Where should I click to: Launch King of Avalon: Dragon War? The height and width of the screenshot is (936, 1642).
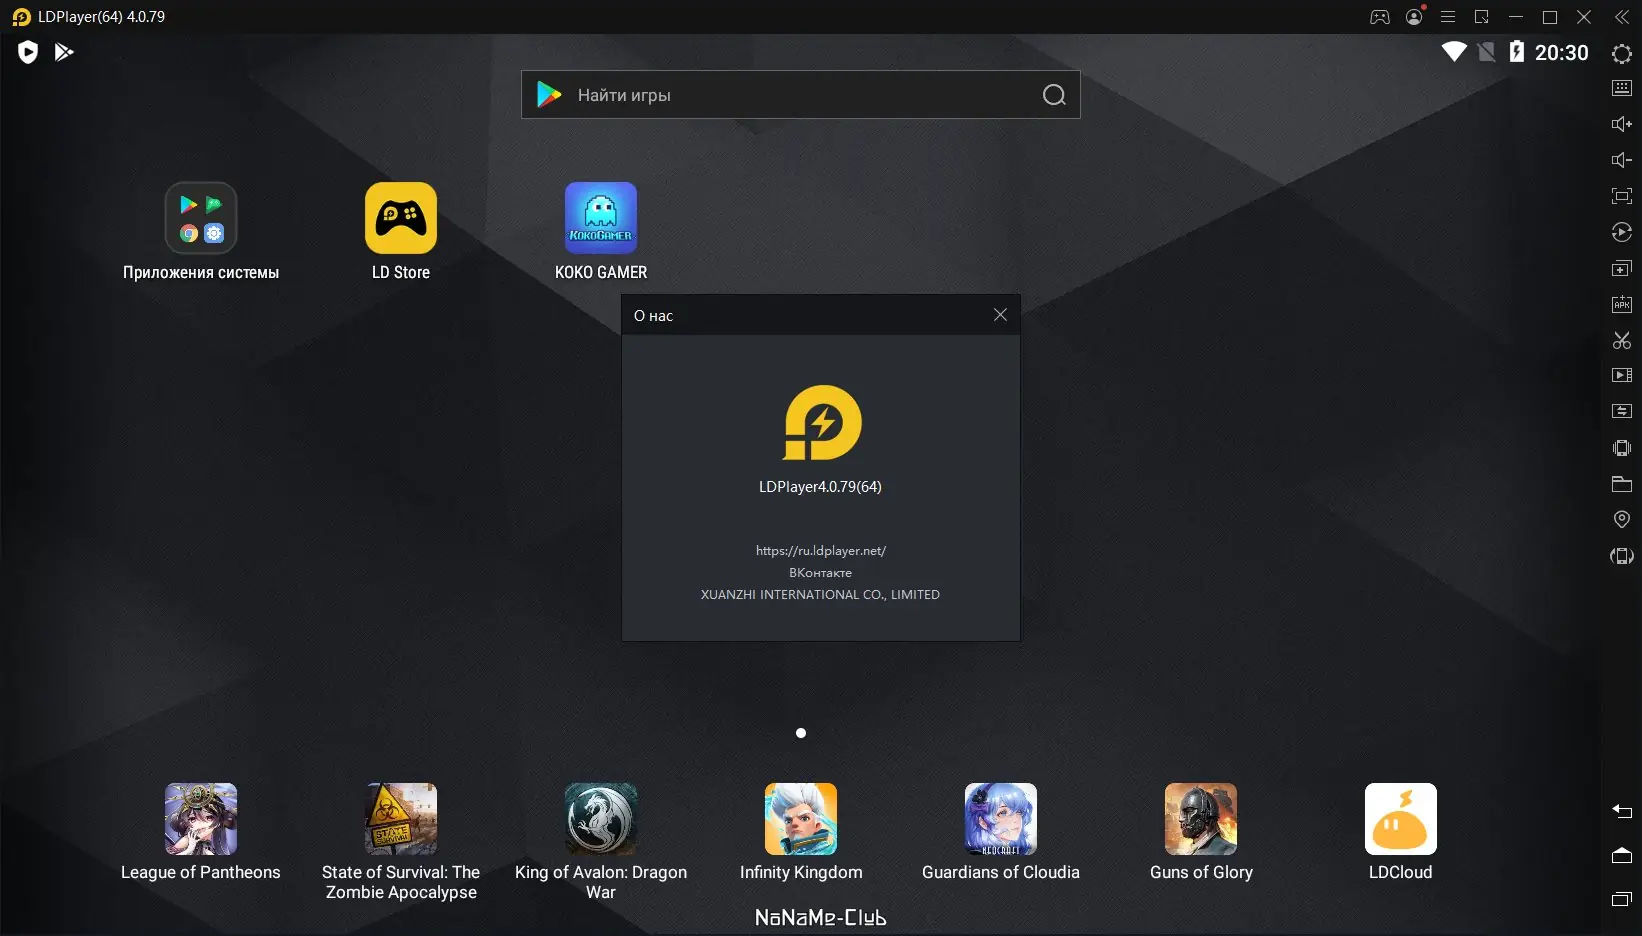(601, 842)
